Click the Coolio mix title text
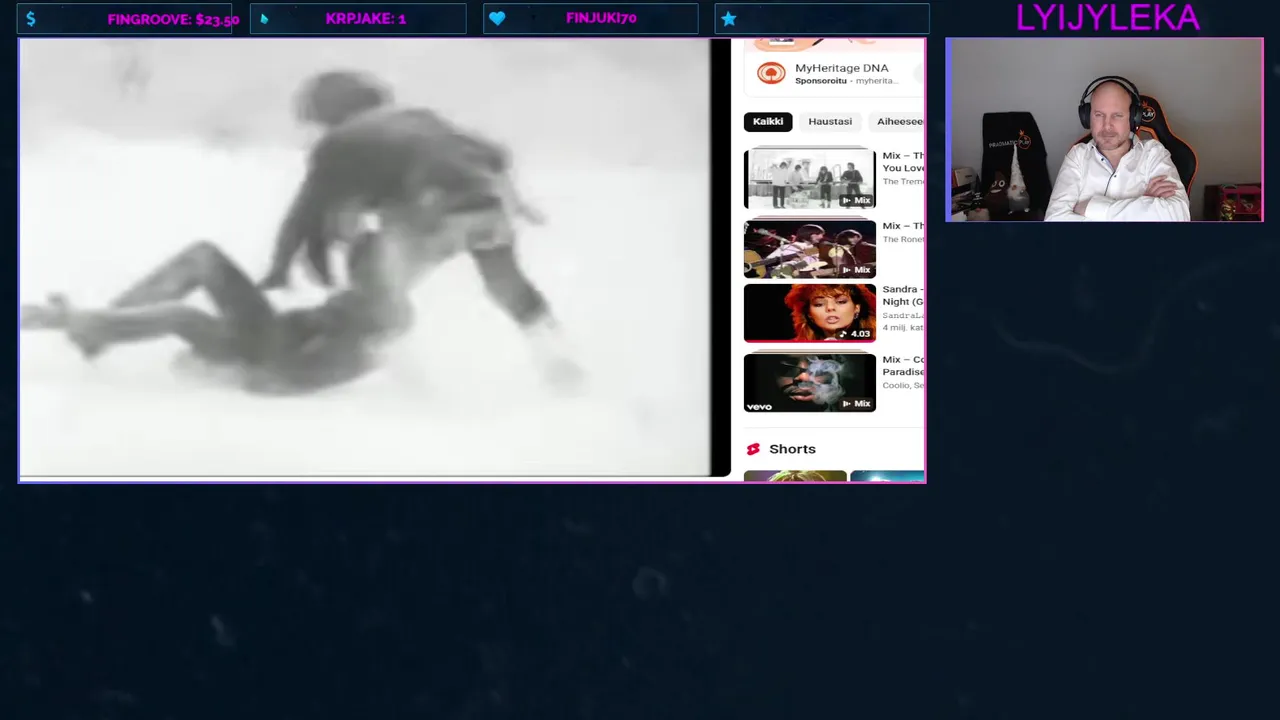Screen dimensions: 1280x720 [903, 365]
